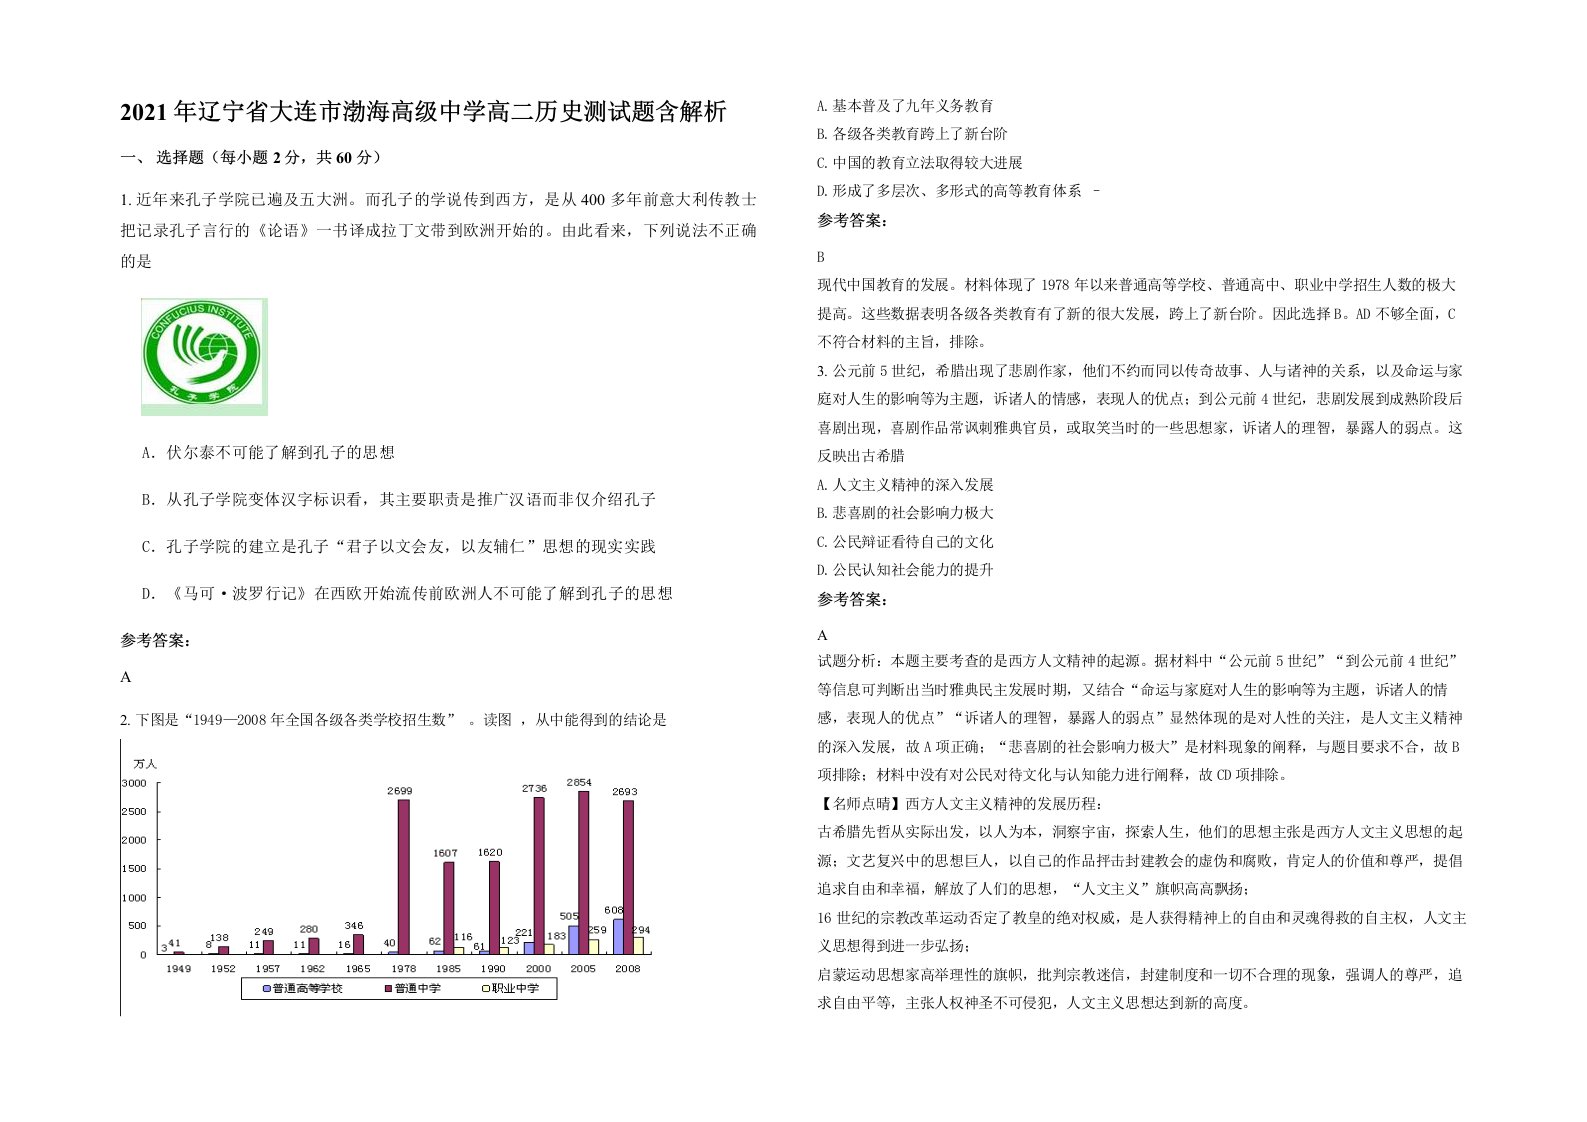Click the answer explanation line starting '现代中国教育的发展'
1587x1122 pixels.
(1137, 285)
